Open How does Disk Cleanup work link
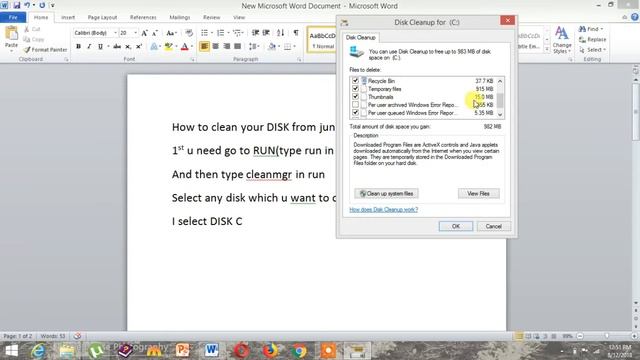640x360 pixels. tap(384, 210)
